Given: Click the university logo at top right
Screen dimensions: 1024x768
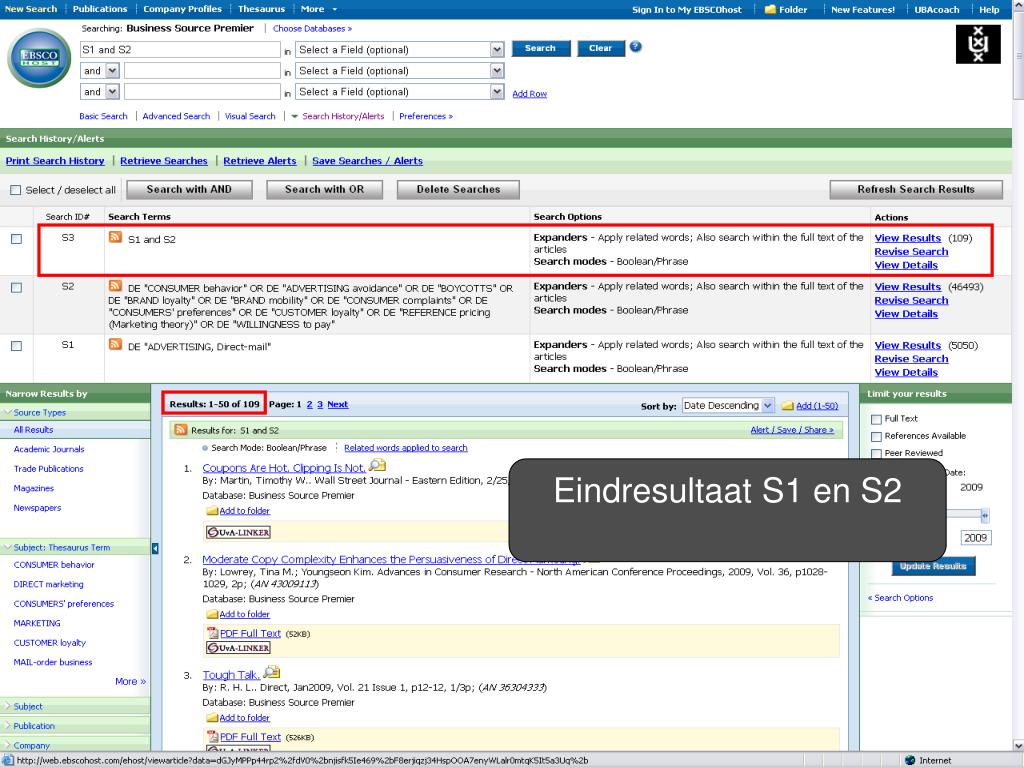Looking at the screenshot, I should click(x=978, y=44).
